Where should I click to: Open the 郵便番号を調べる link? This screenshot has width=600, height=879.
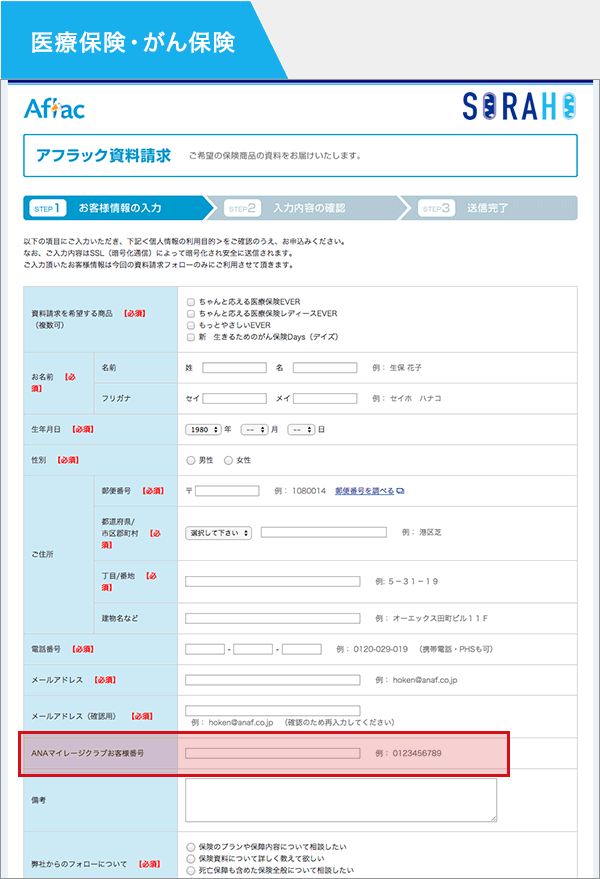364,491
